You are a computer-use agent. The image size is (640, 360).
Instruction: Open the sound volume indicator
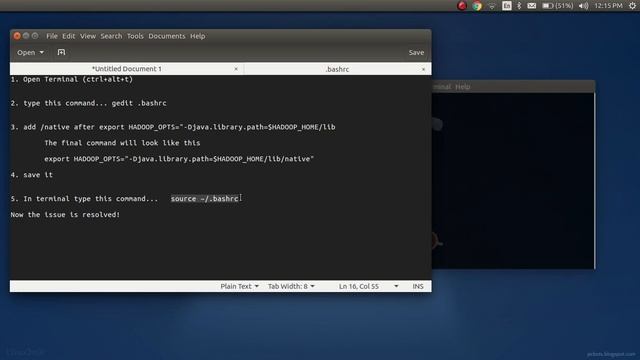(584, 6)
